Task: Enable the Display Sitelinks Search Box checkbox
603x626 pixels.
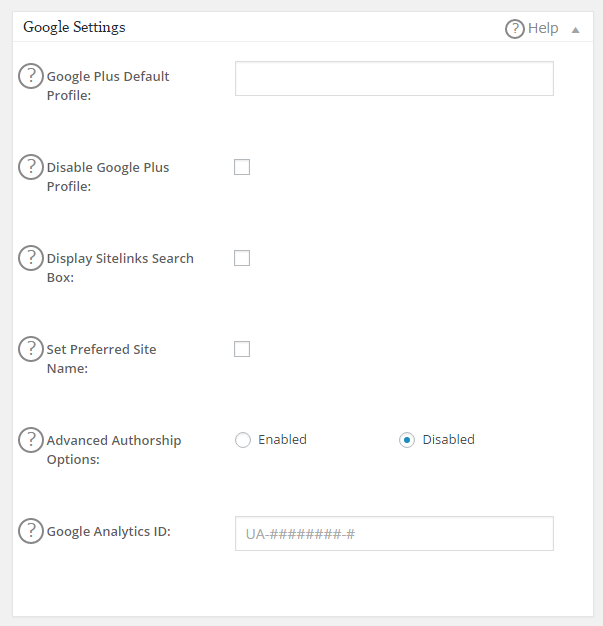Action: coord(242,258)
